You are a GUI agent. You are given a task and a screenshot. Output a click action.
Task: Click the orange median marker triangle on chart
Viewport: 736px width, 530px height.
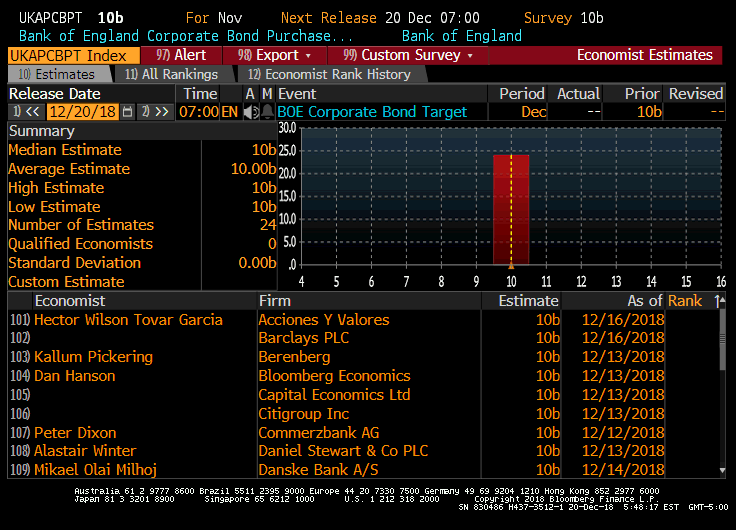511,266
